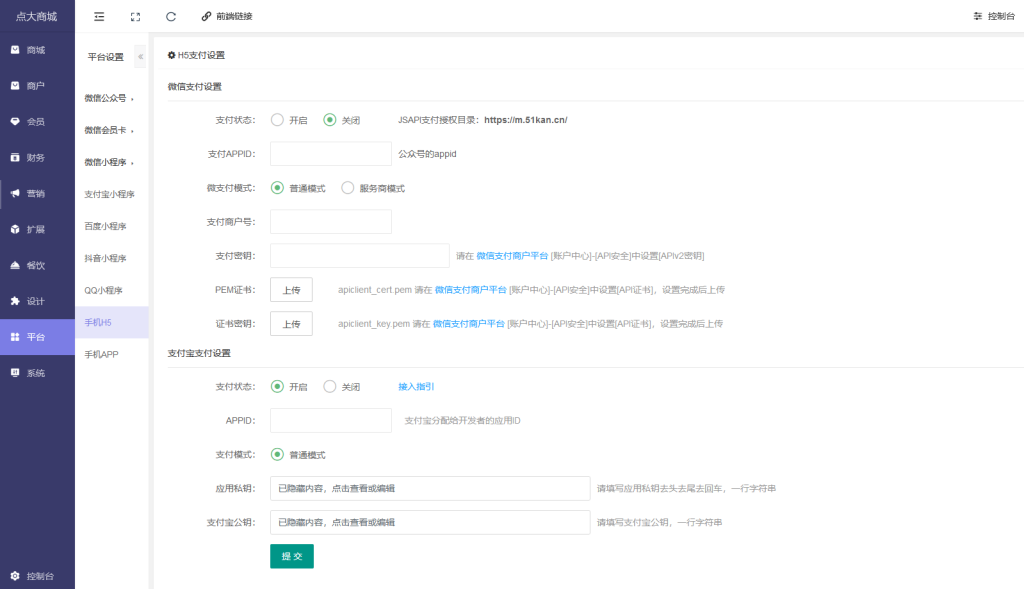Open 设计 section in left sidebar

(x=36, y=301)
